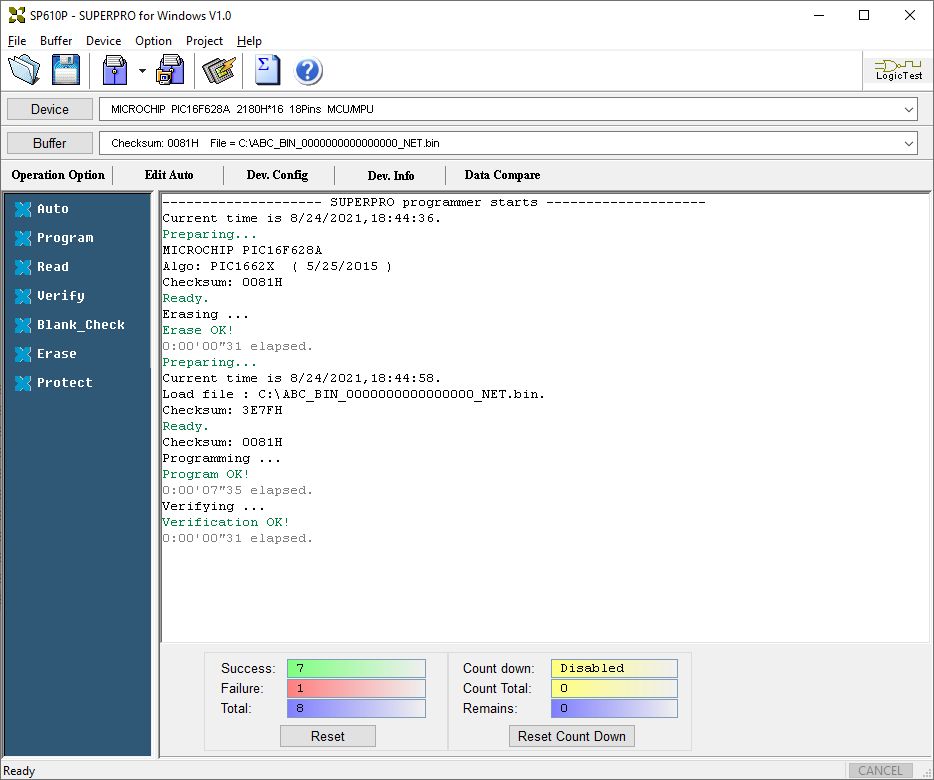Click the load project chip icon

pos(115,70)
